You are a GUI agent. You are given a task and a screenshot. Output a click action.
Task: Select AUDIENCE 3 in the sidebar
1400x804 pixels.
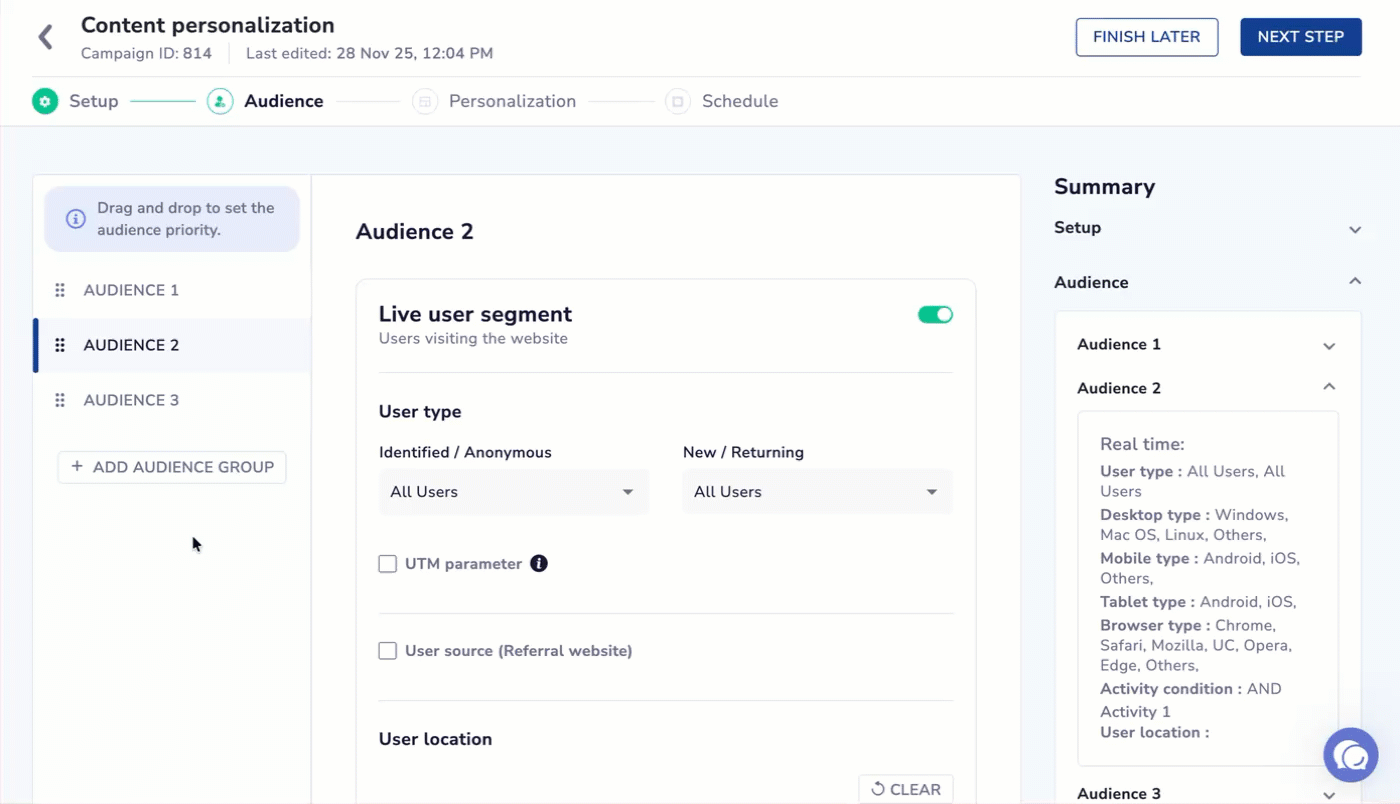point(131,399)
